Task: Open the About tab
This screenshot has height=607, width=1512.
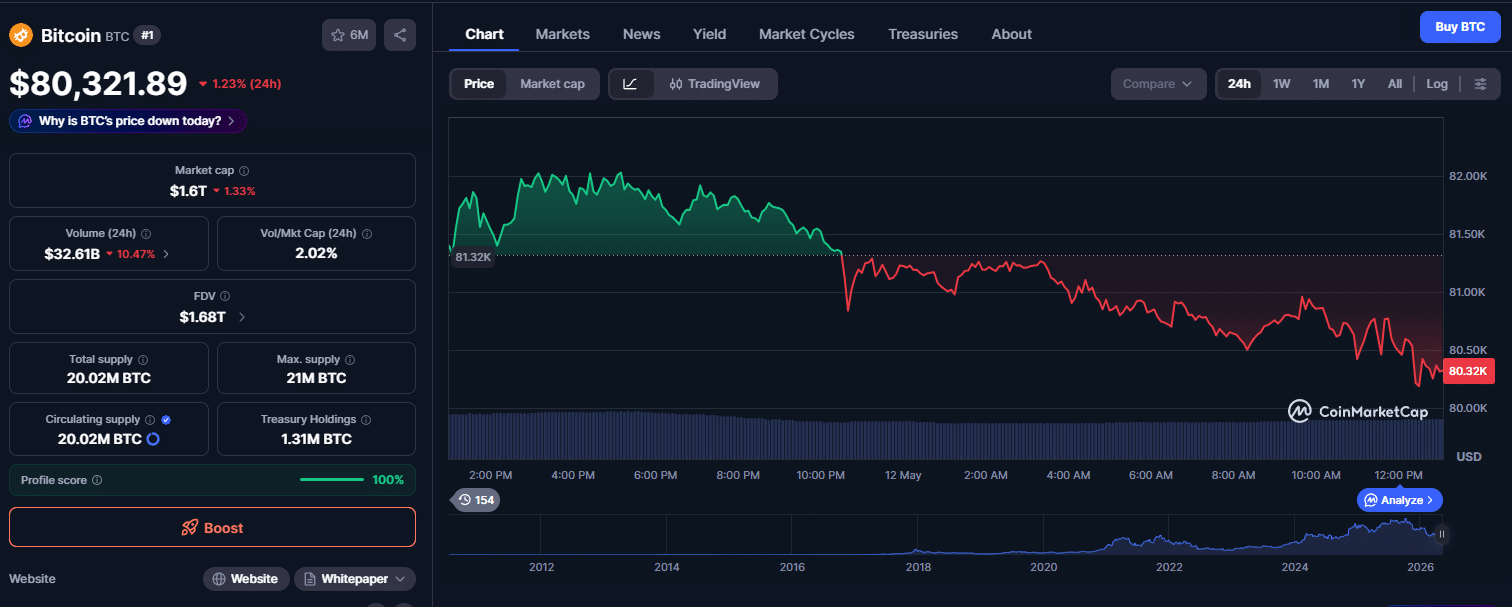Action: [x=1012, y=34]
